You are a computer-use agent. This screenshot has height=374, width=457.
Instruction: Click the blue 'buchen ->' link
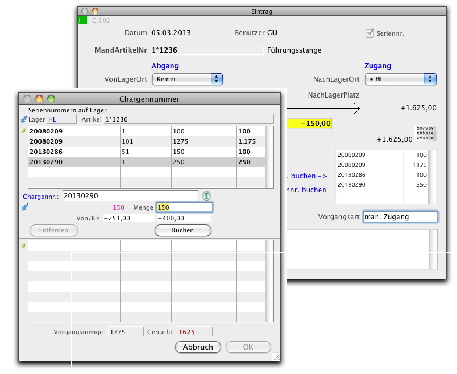(x=308, y=176)
